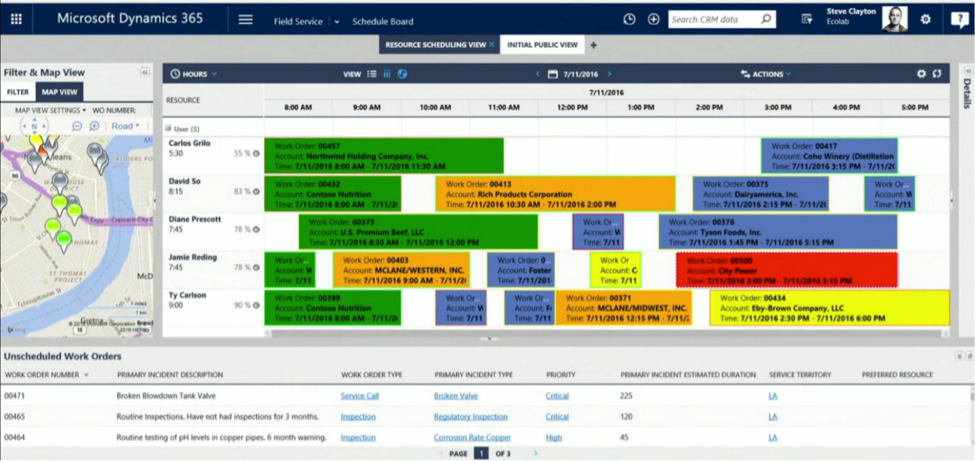The height and width of the screenshot is (461, 975).
Task: Open the Hours view dropdown
Action: coord(194,74)
